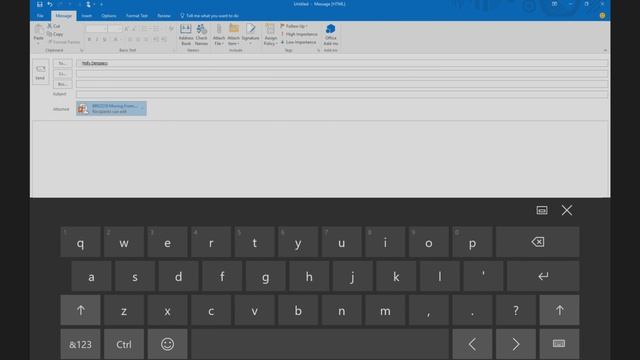The image size is (640, 360).
Task: Open the font size combo box
Action: (115, 29)
